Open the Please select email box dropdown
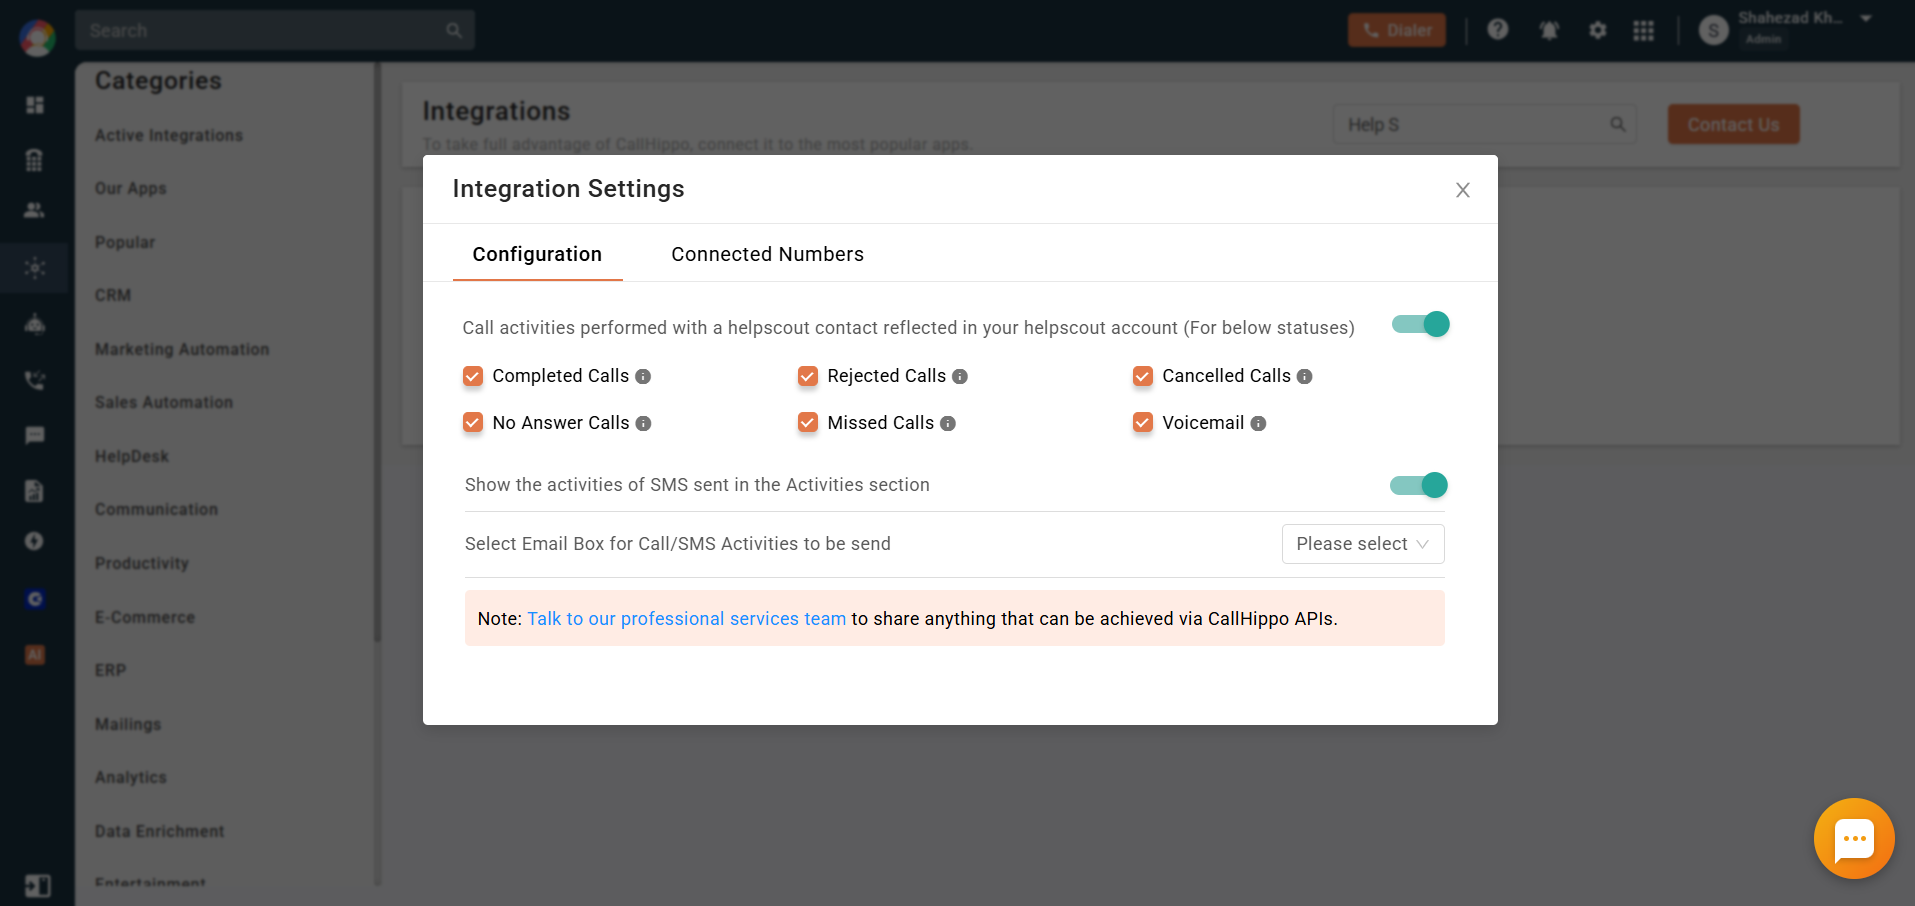The image size is (1915, 906). [x=1363, y=544]
